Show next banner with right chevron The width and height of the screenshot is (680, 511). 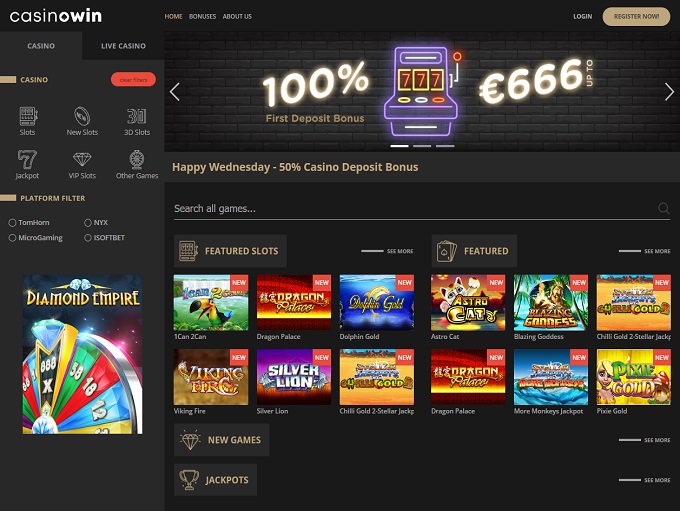coord(669,92)
